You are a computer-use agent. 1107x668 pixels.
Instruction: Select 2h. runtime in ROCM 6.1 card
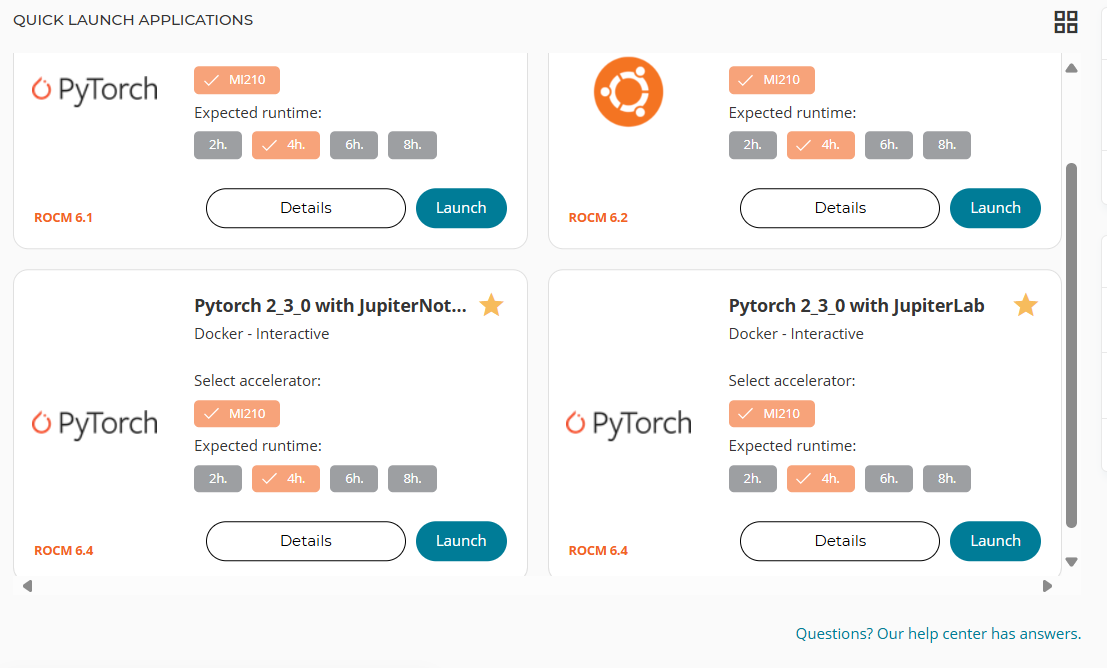point(218,145)
